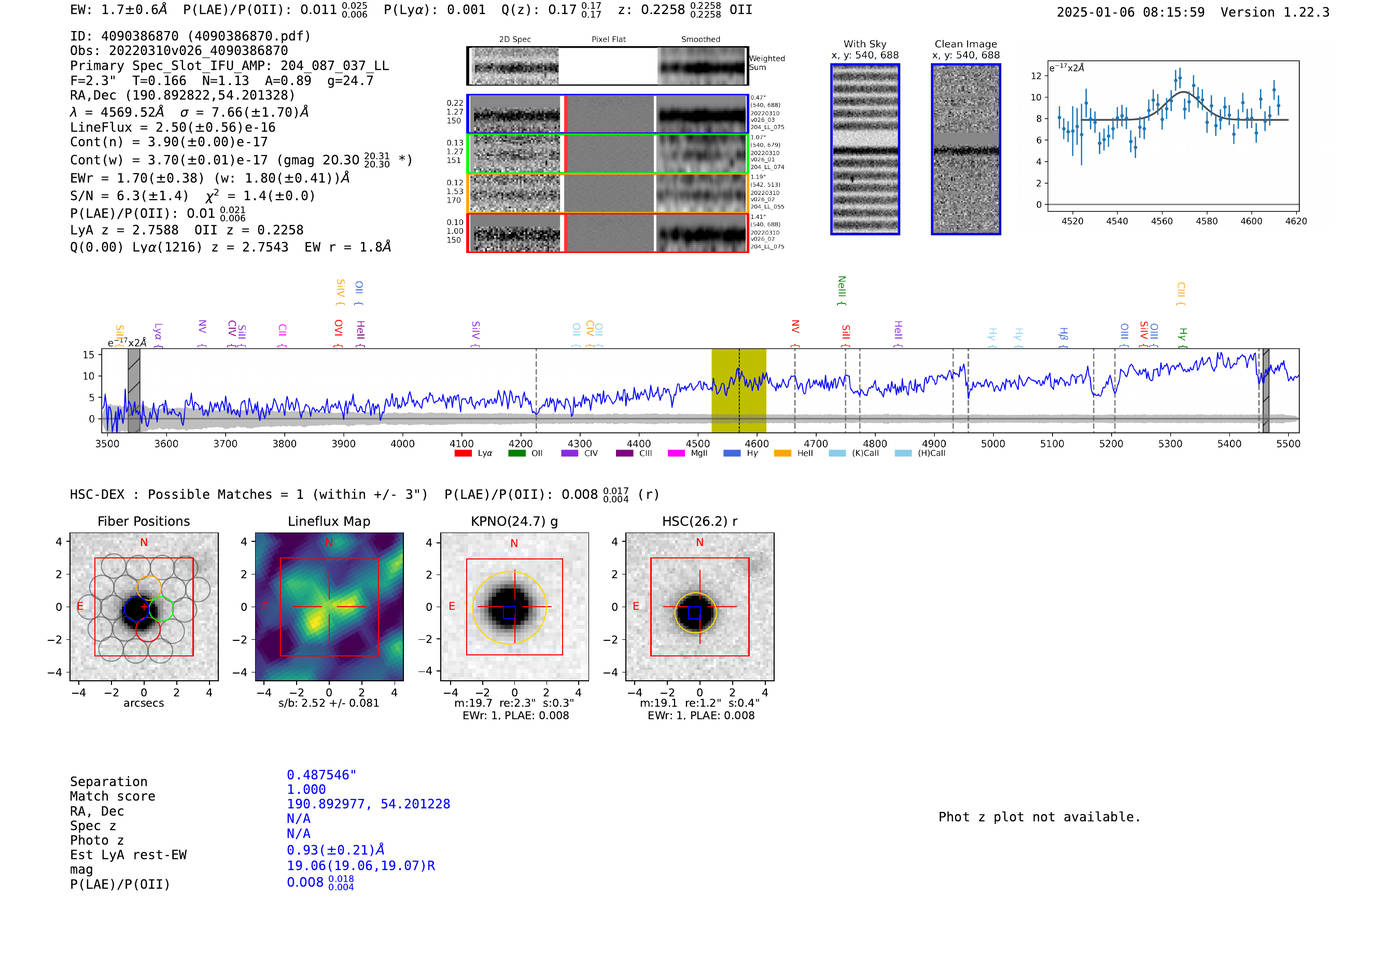Click the Clean Image cutout
This screenshot has height=953, width=1400.
pyautogui.click(x=966, y=149)
